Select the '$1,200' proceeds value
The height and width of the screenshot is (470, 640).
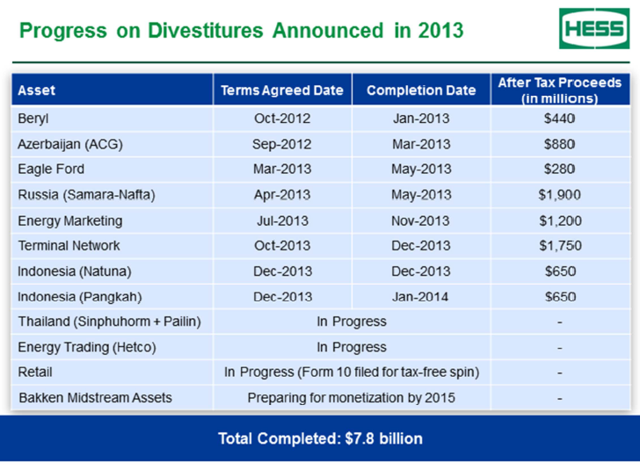click(x=560, y=221)
